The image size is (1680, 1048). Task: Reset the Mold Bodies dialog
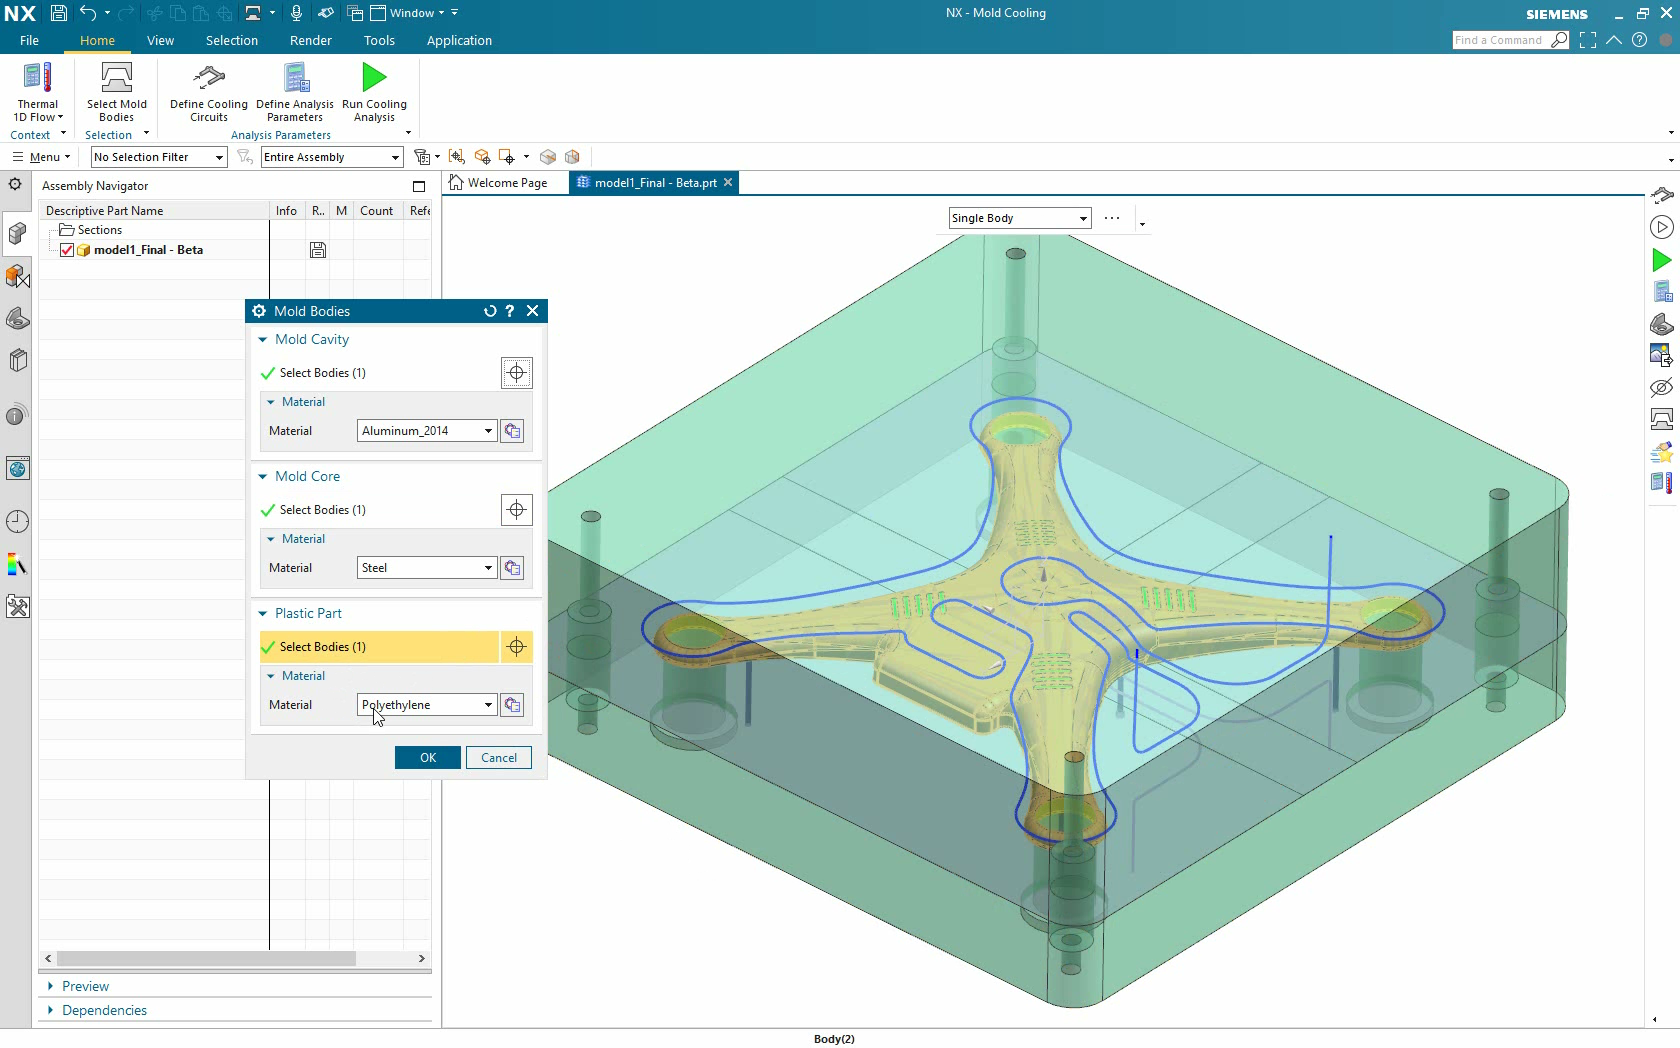tap(489, 311)
